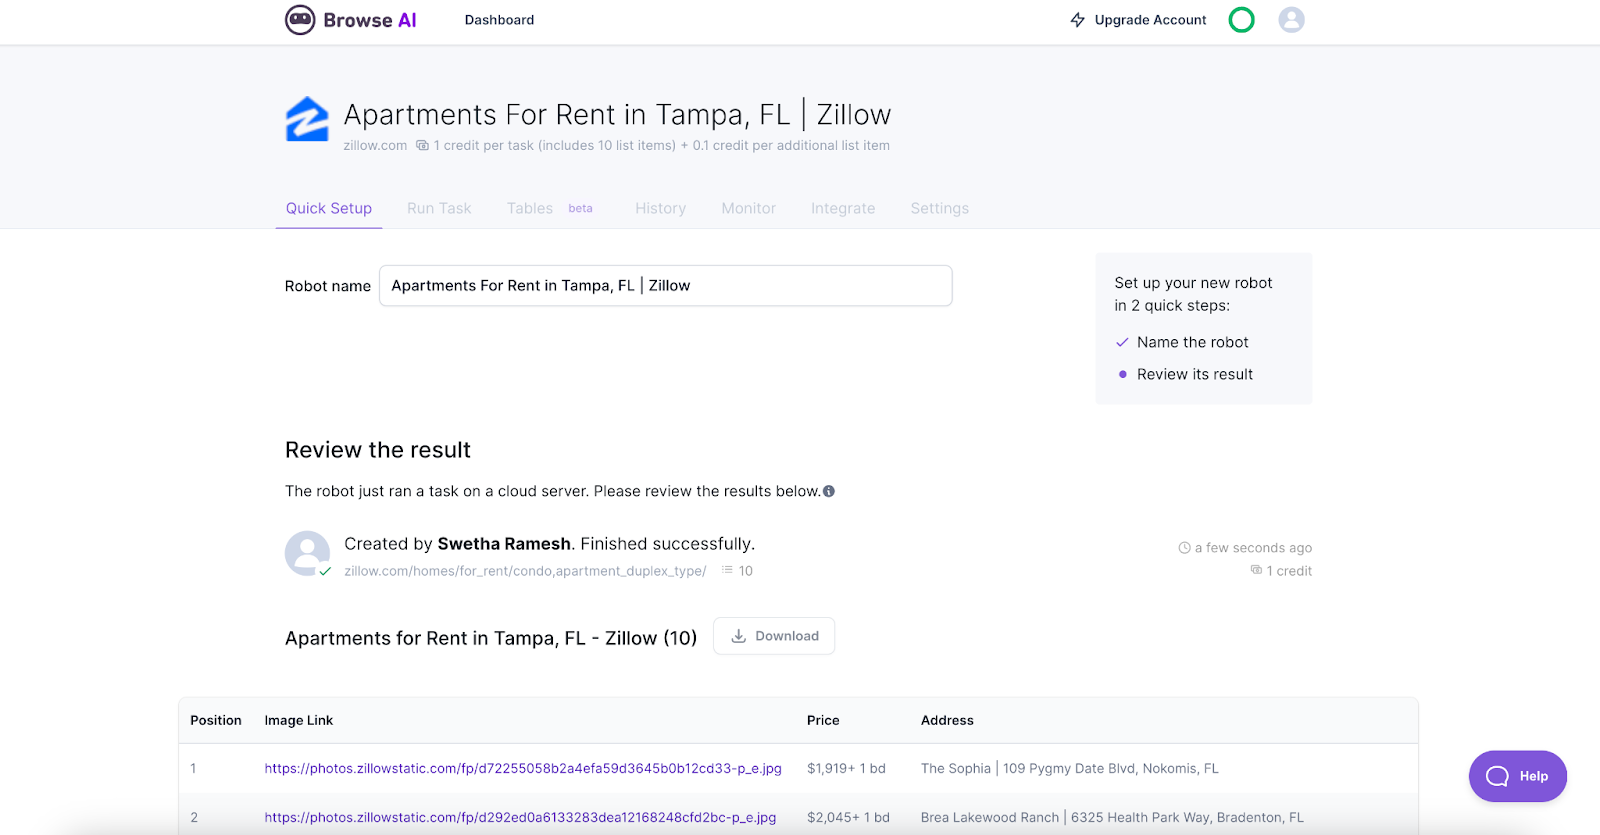Image resolution: width=1600 pixels, height=835 pixels.
Task: Click the zillow.com source text
Action: pos(375,146)
